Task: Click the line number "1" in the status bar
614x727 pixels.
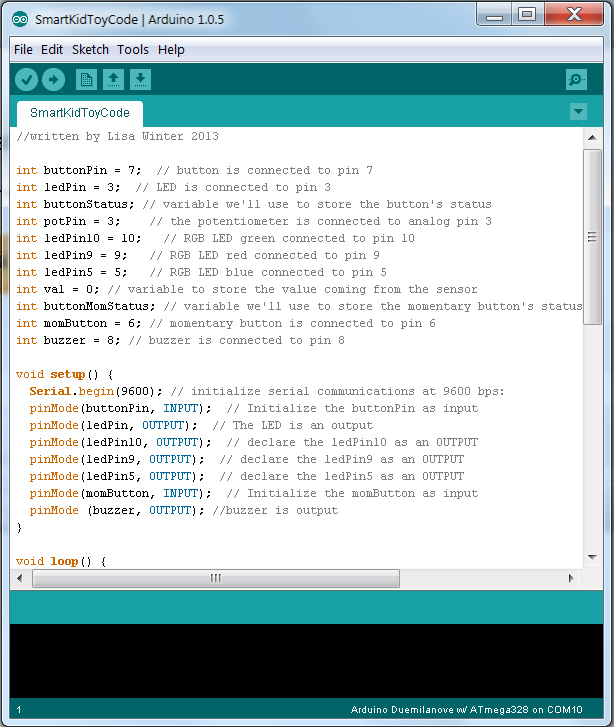Action: click(19, 710)
